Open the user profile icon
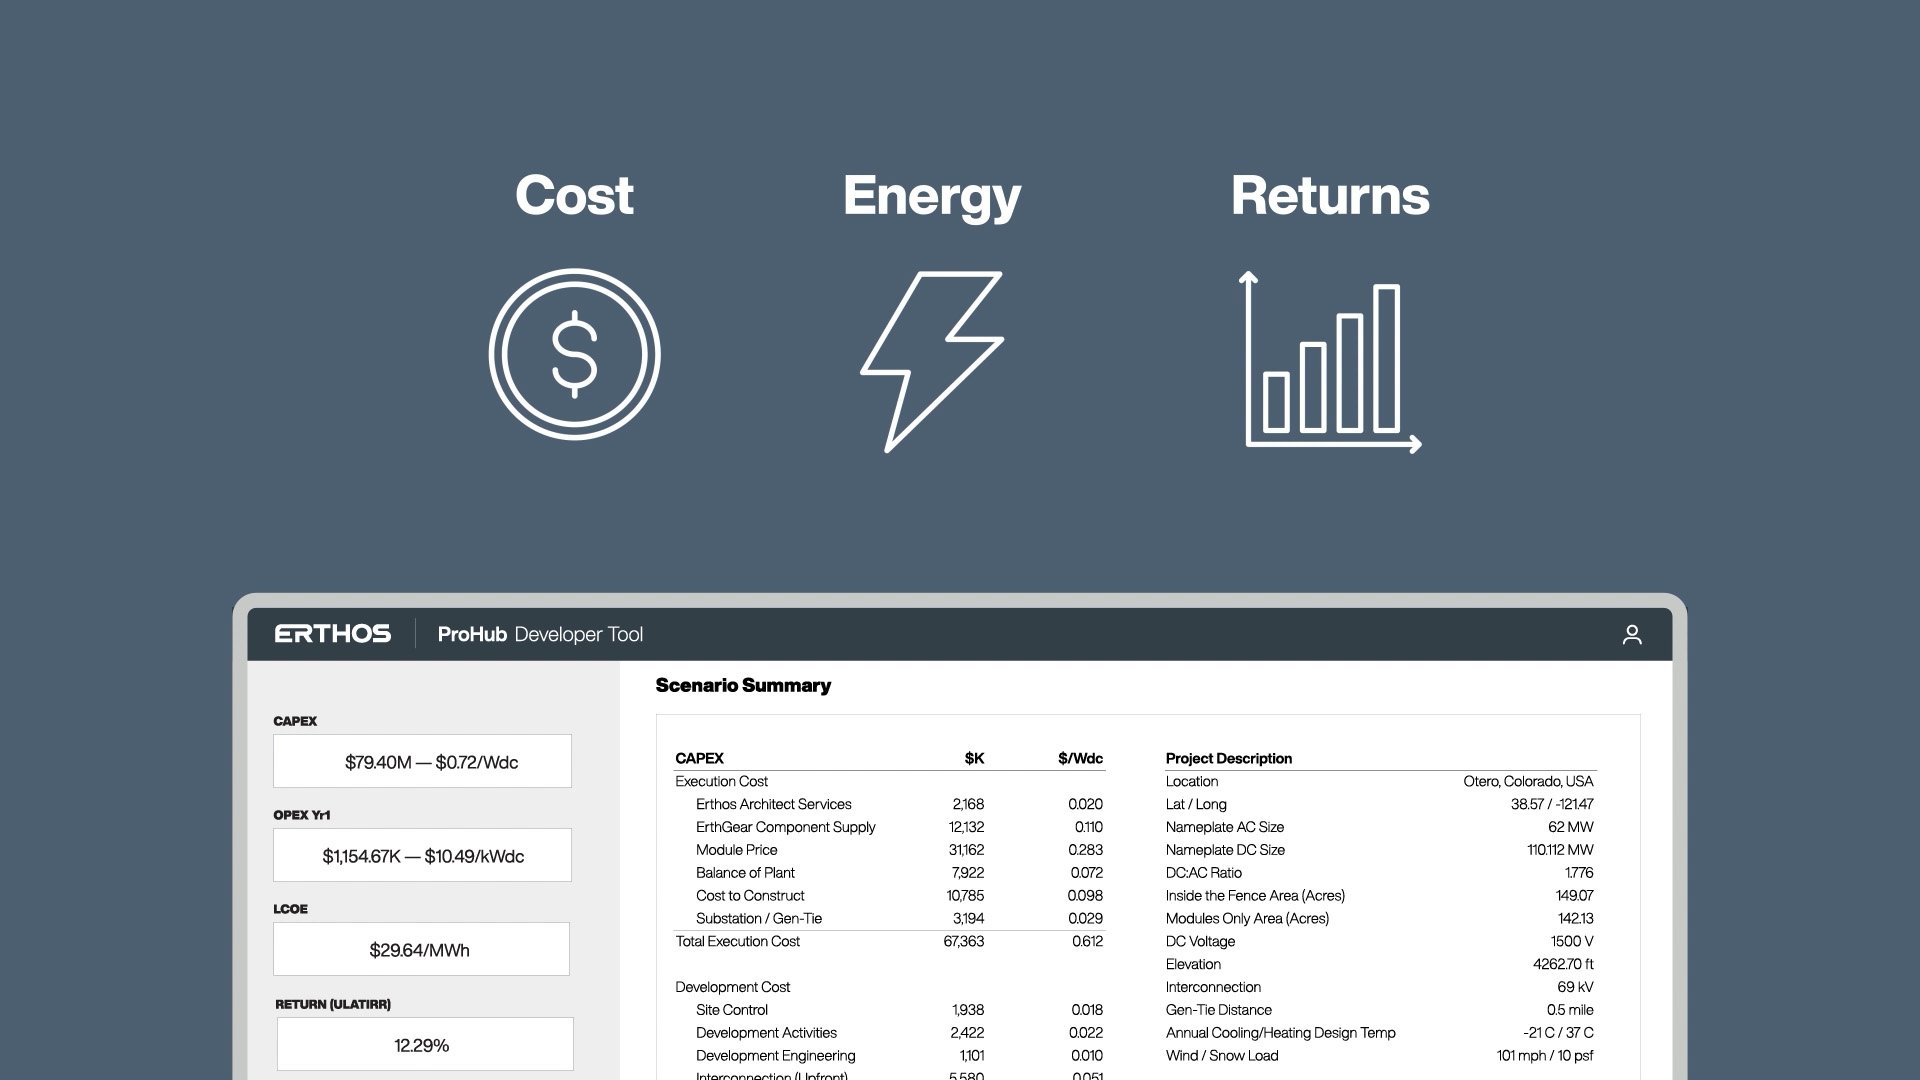This screenshot has height=1080, width=1920. tap(1631, 635)
